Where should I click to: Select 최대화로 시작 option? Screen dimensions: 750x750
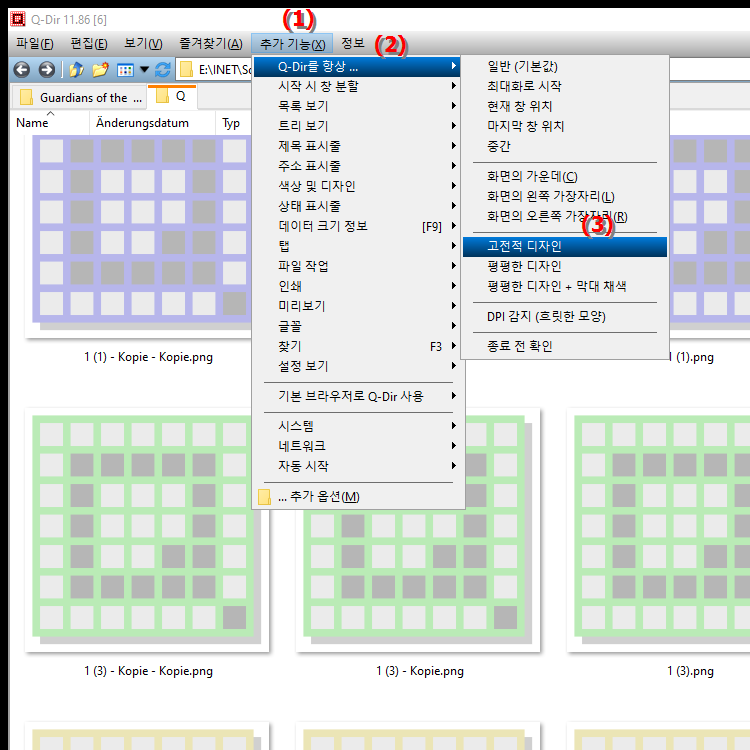point(565,86)
